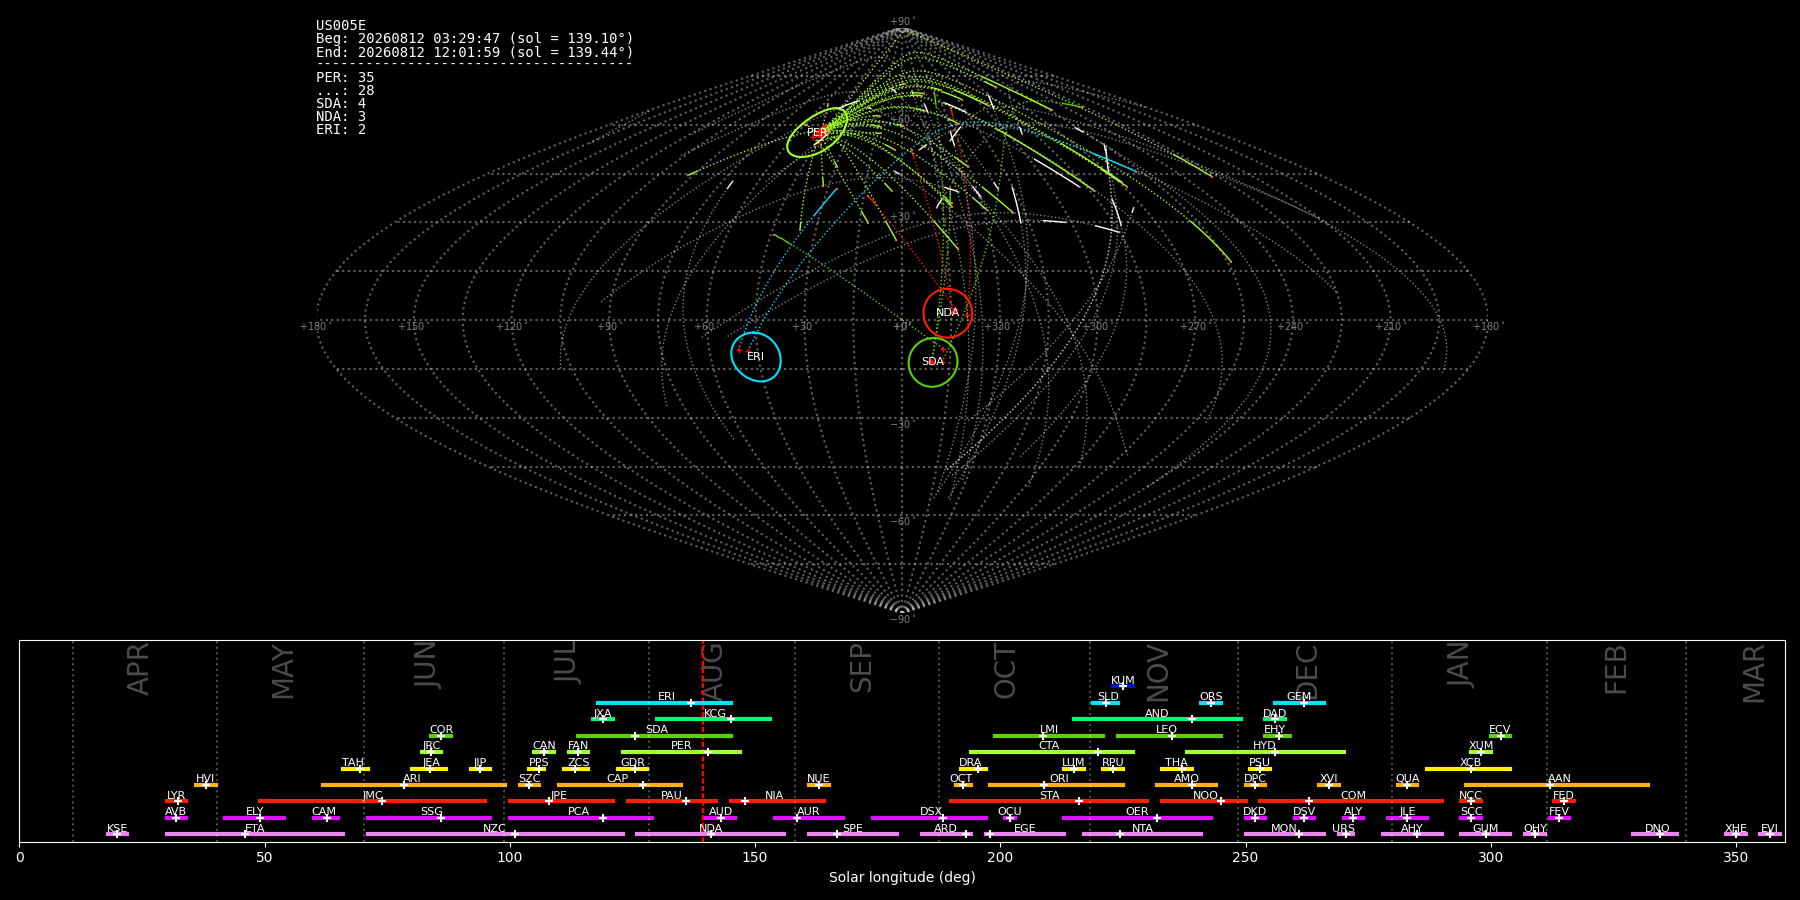
Task: Click the magenta SSG shower bar
Action: tap(428, 818)
